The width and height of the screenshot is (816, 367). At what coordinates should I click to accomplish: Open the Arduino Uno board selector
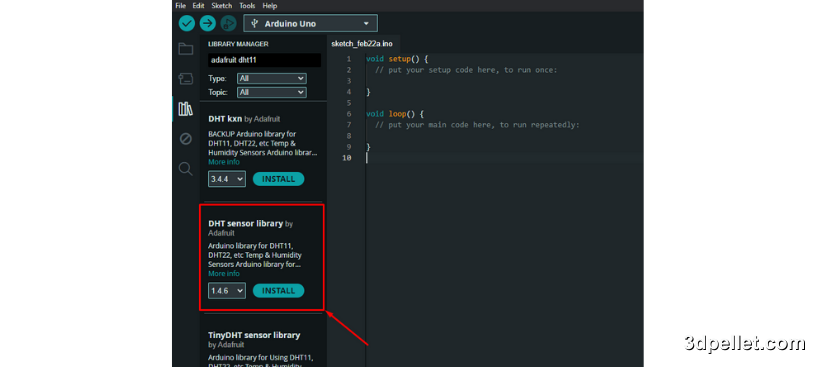point(311,23)
